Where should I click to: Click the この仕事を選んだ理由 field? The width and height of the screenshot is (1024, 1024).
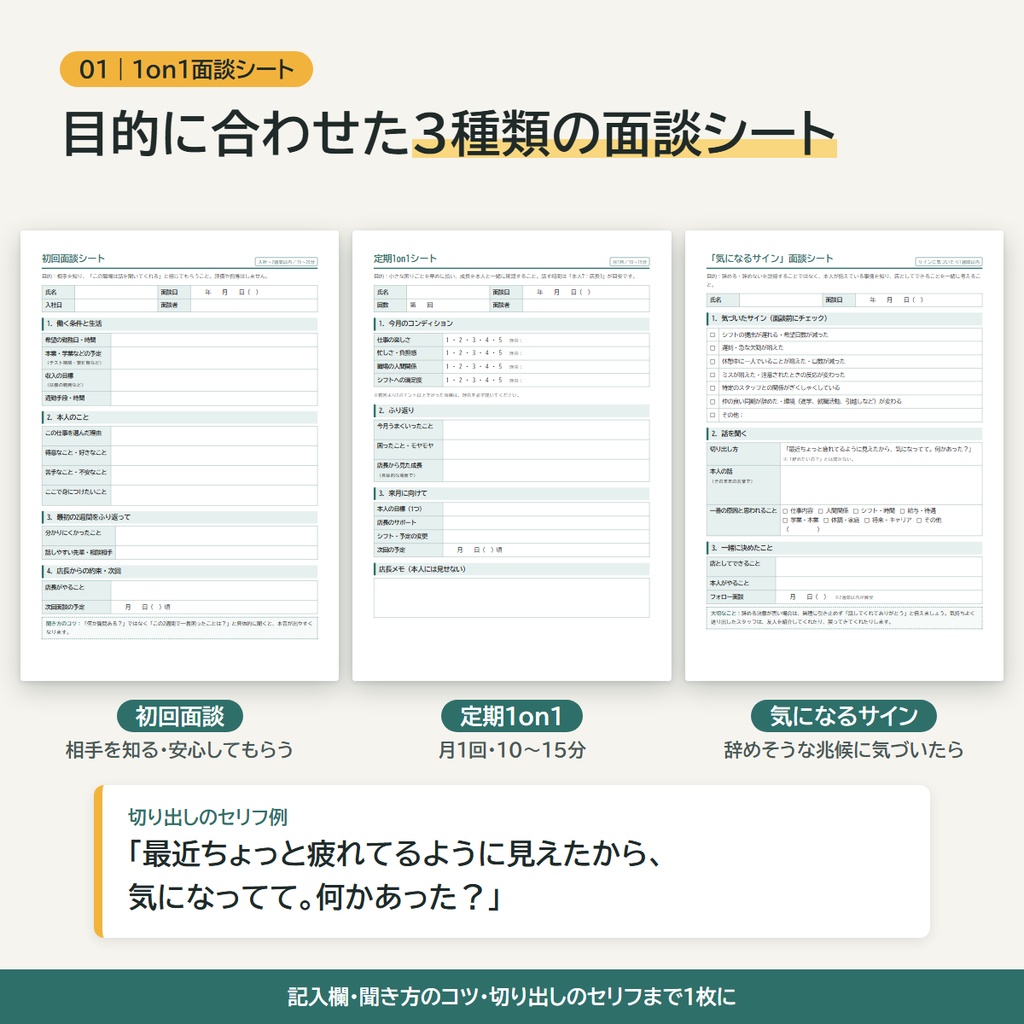(x=214, y=436)
